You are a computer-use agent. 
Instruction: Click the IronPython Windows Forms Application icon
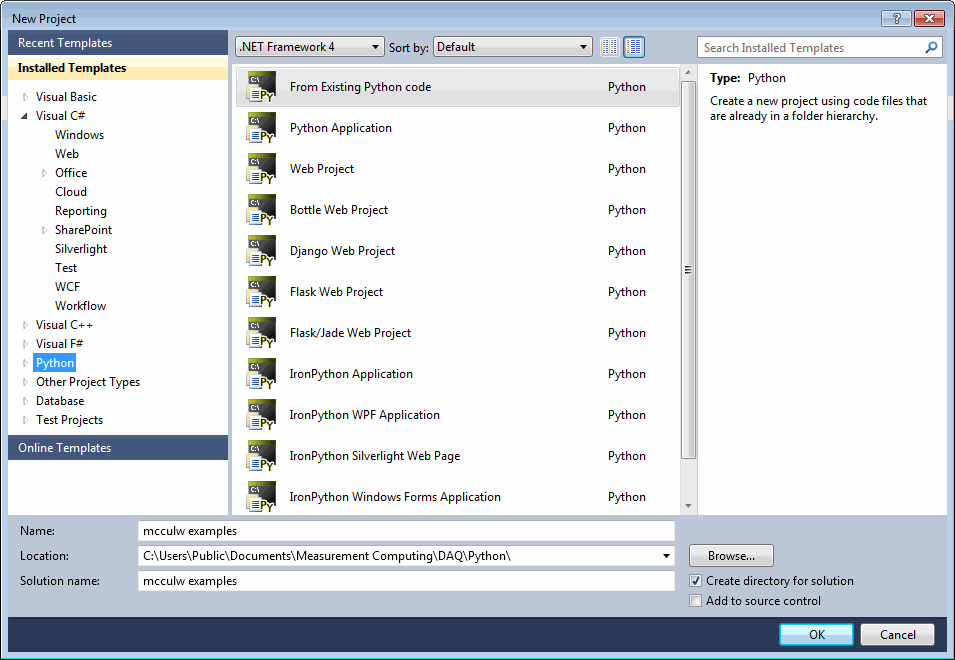[261, 497]
